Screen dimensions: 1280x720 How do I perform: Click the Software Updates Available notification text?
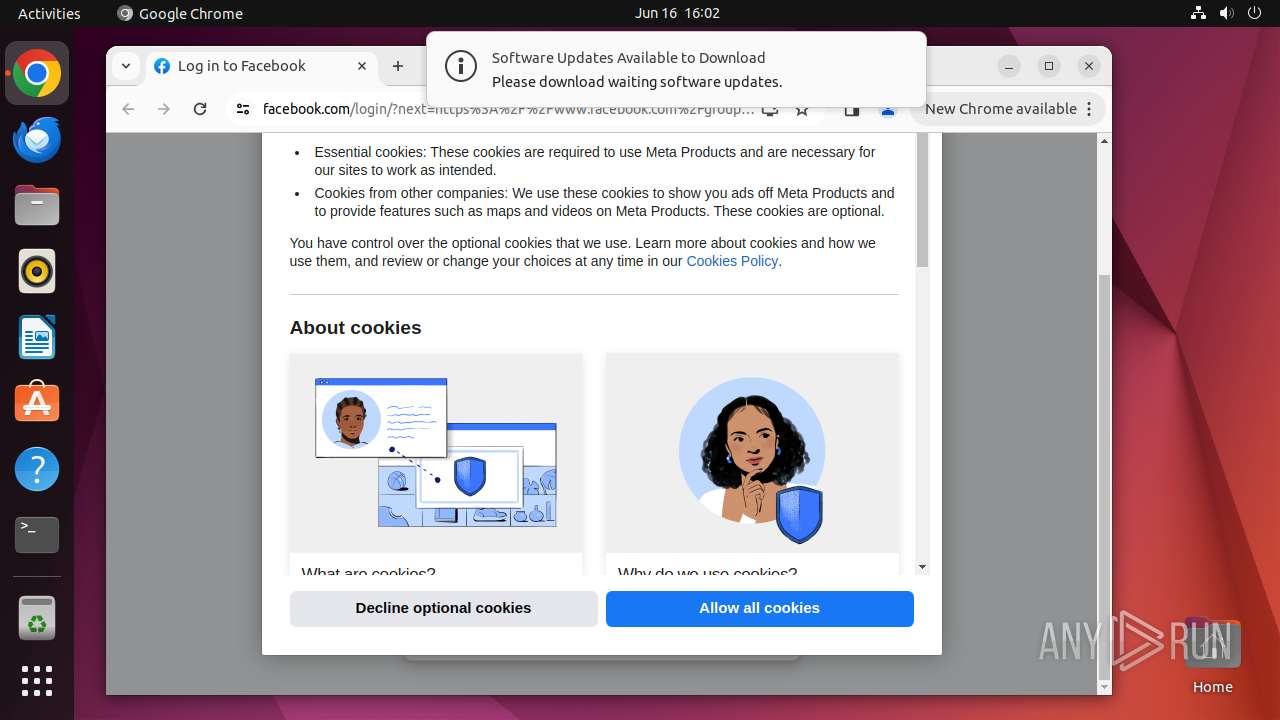(x=628, y=58)
